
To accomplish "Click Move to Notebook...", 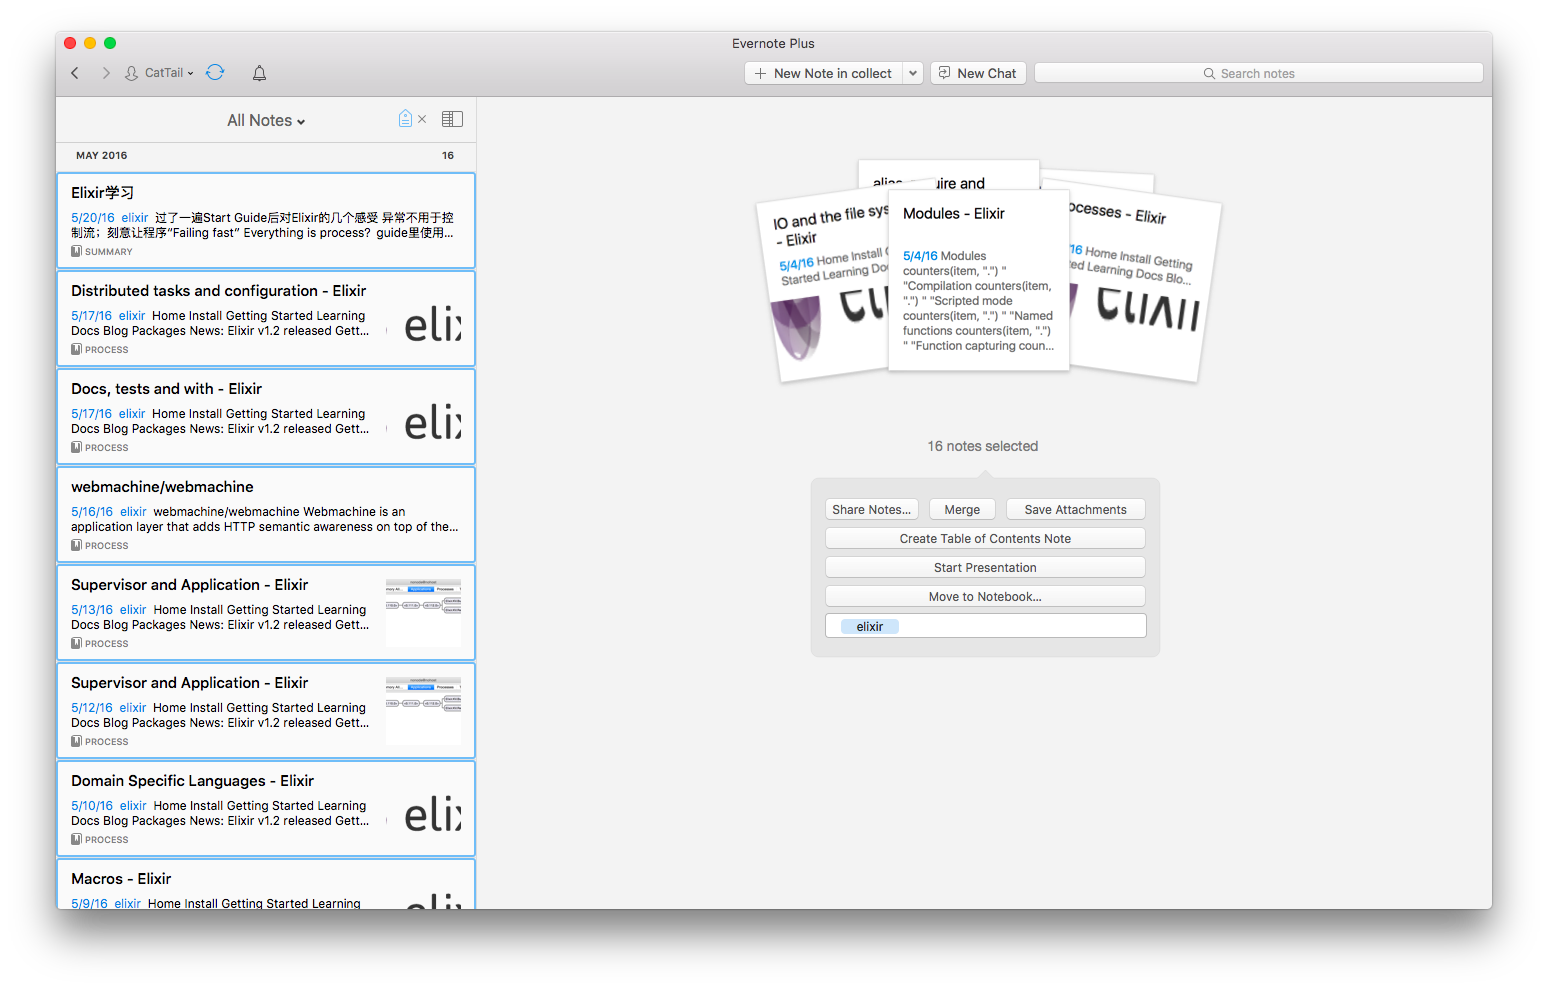I will tap(985, 597).
